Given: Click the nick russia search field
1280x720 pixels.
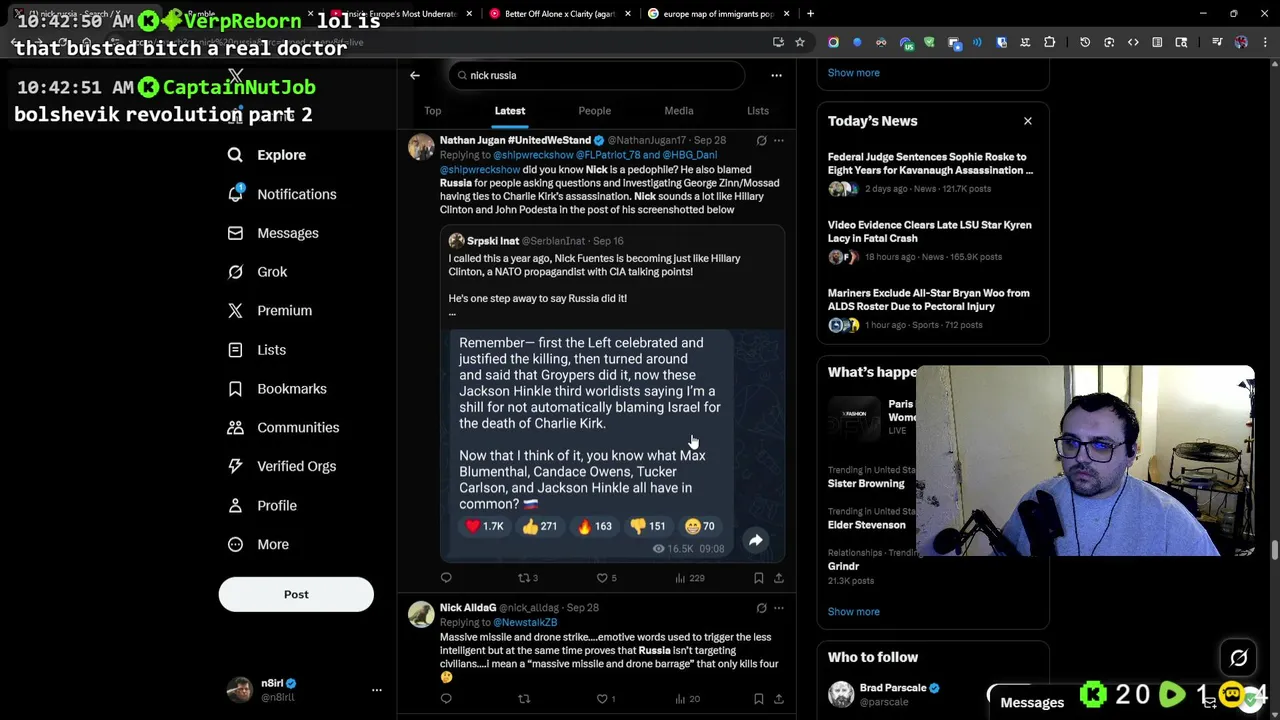Looking at the screenshot, I should click(x=597, y=75).
